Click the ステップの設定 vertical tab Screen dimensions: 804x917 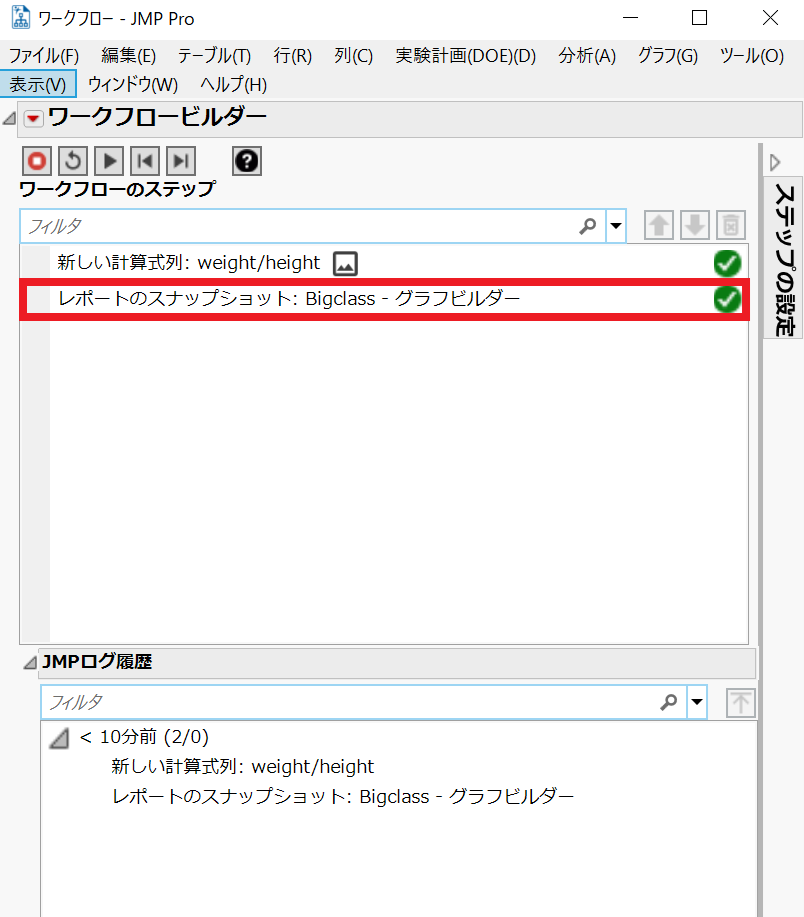pyautogui.click(x=784, y=258)
